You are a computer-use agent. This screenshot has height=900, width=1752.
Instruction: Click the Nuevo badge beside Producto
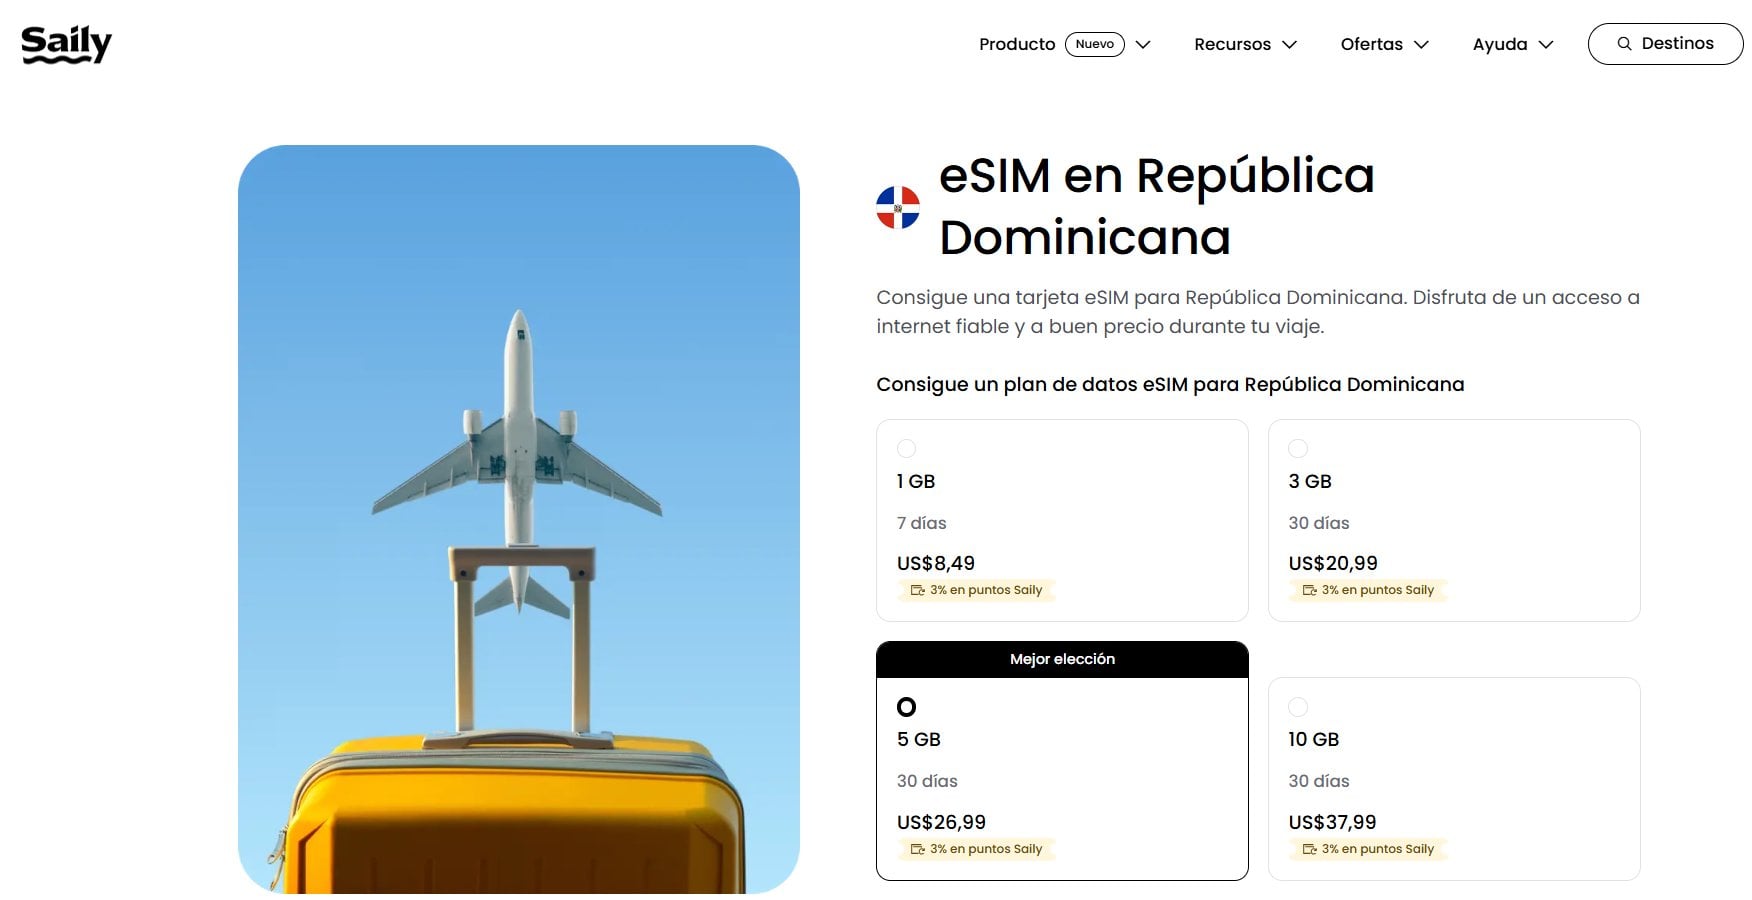1094,44
